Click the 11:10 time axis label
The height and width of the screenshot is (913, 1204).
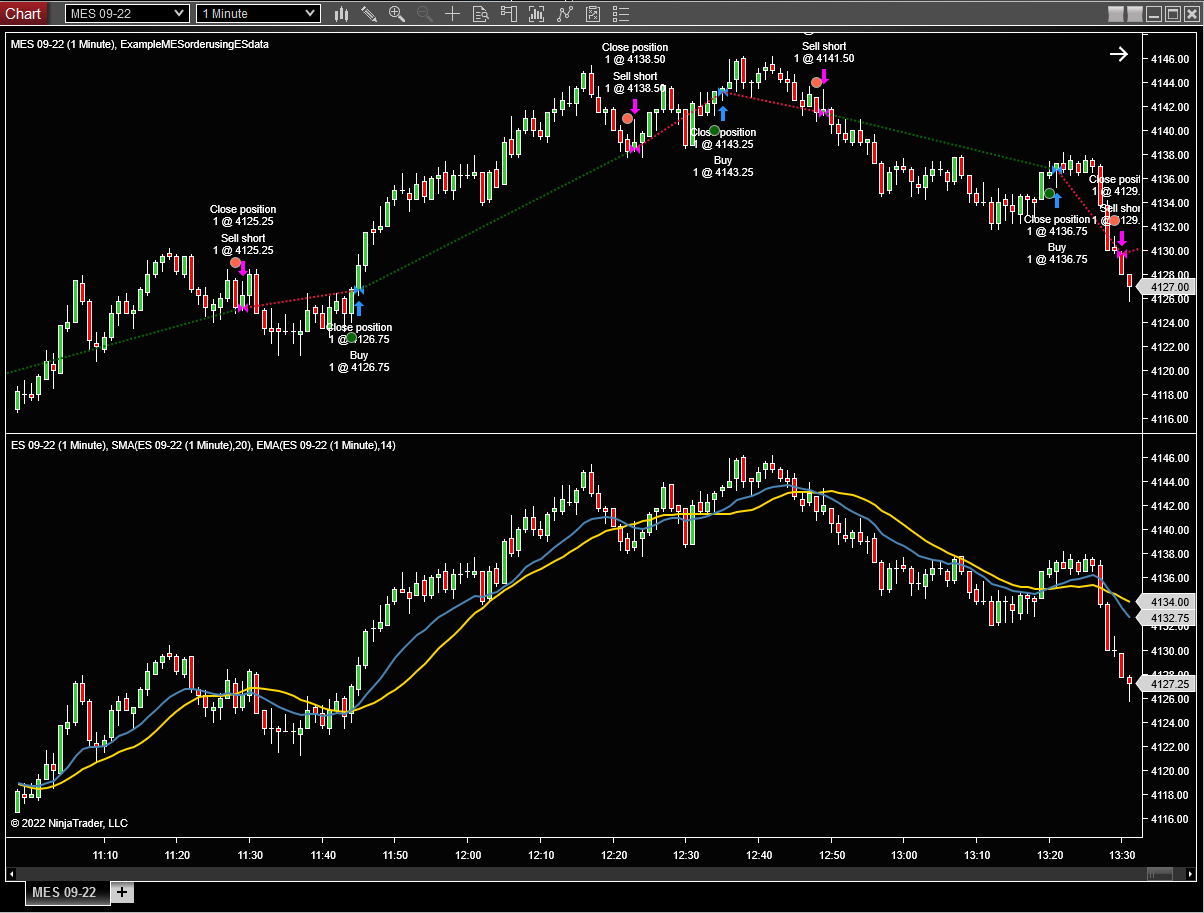[x=105, y=855]
